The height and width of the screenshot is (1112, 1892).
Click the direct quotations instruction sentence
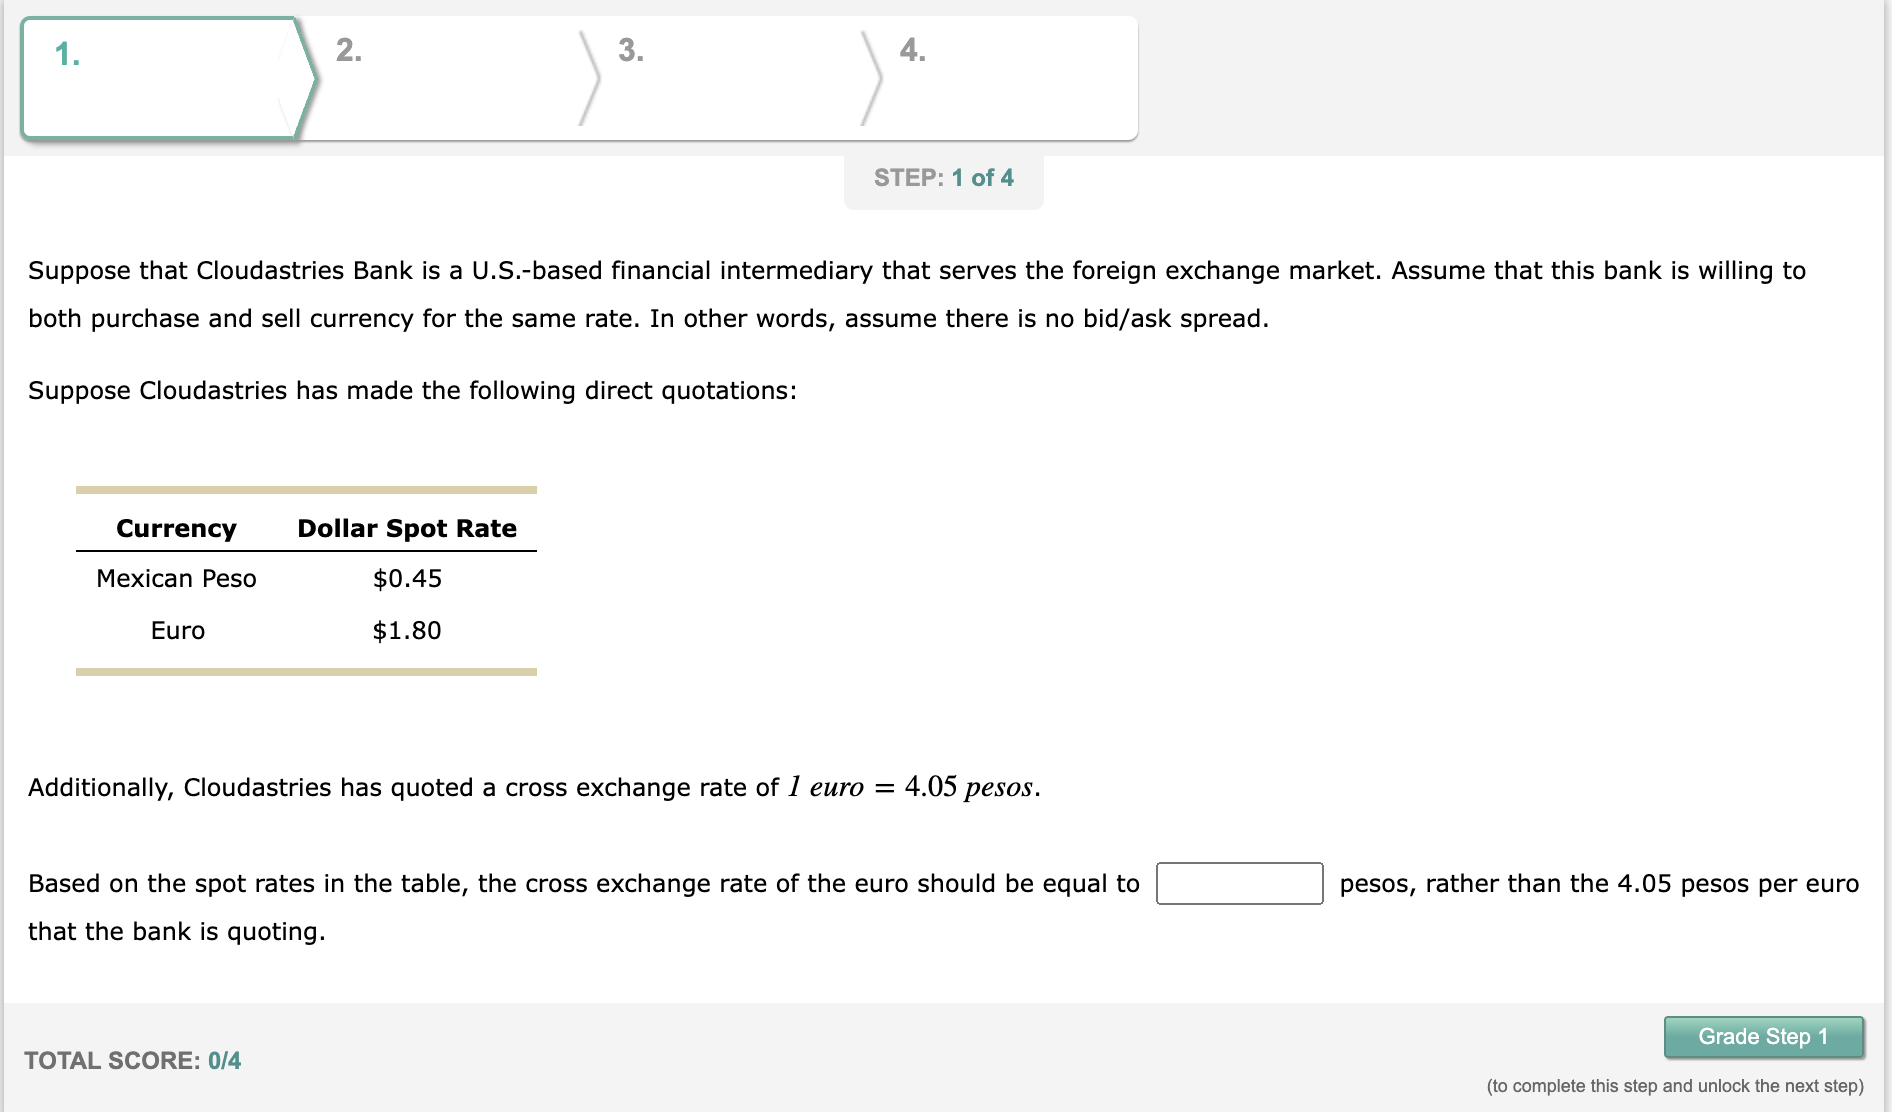(412, 390)
